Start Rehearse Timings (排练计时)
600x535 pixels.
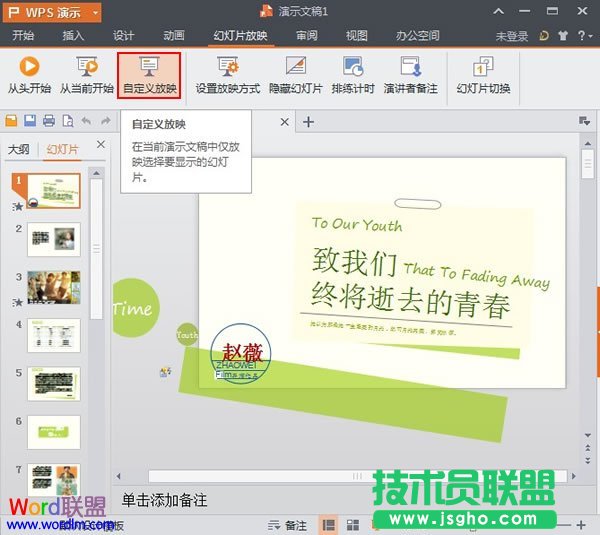coord(353,76)
